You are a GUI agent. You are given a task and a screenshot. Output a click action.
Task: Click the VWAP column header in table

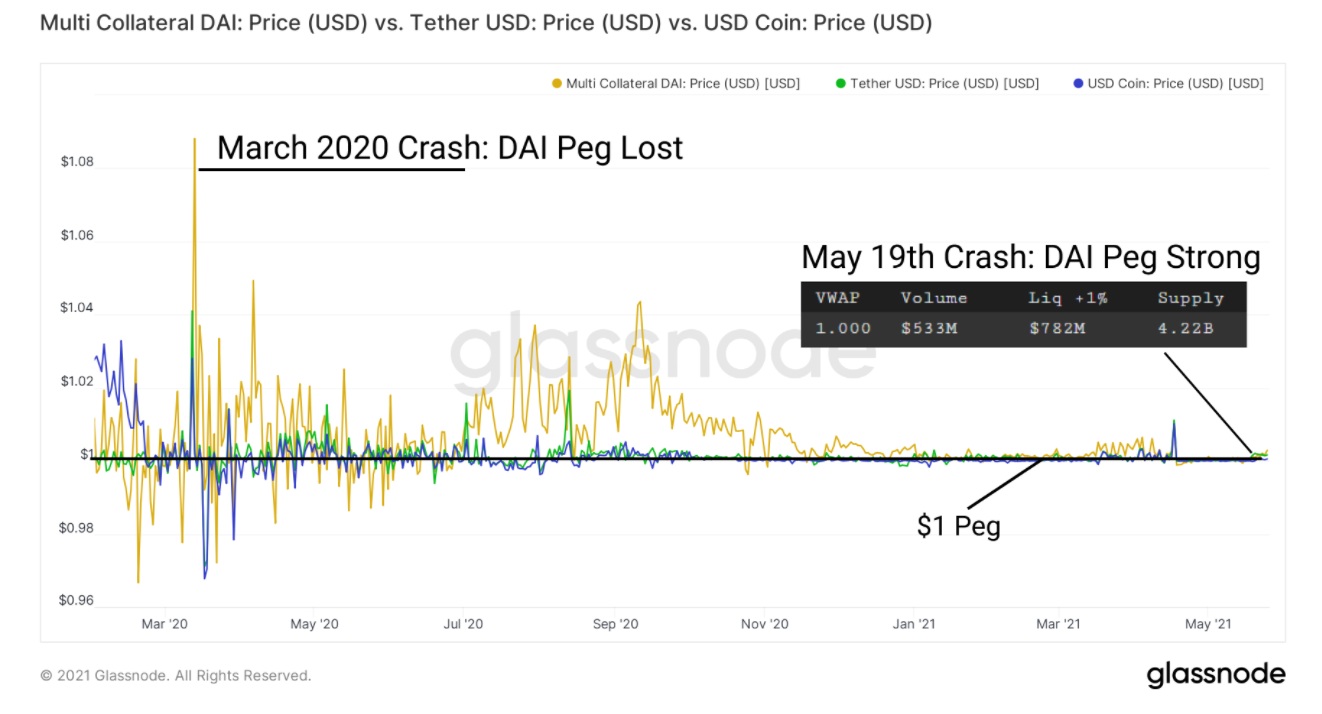click(x=837, y=298)
